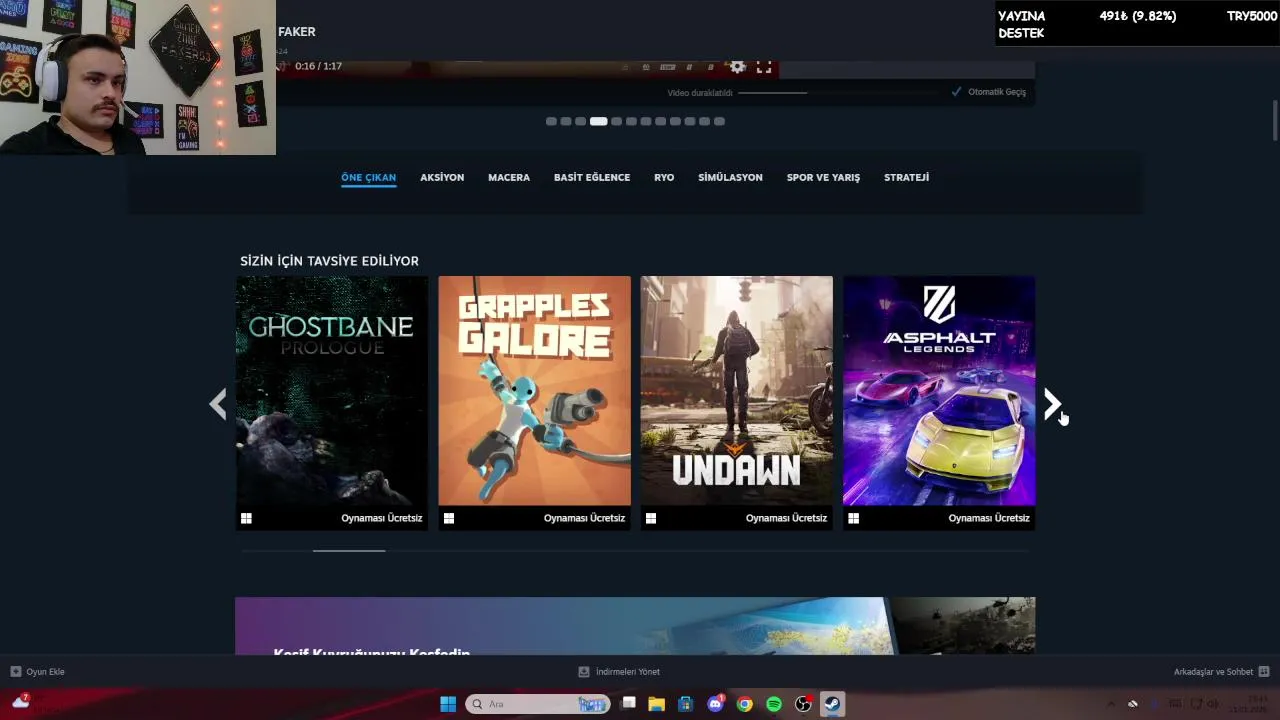Open the MACERA category tab
Viewport: 1280px width, 720px height.
tap(509, 177)
